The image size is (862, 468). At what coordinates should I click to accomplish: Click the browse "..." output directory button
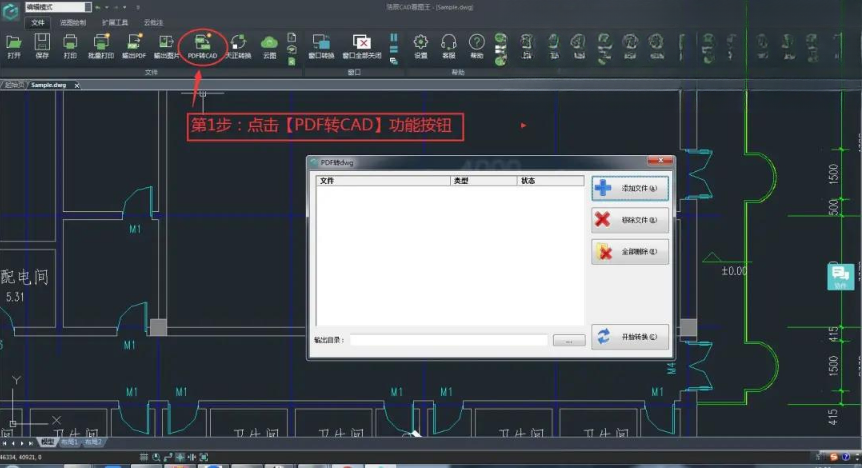point(569,340)
